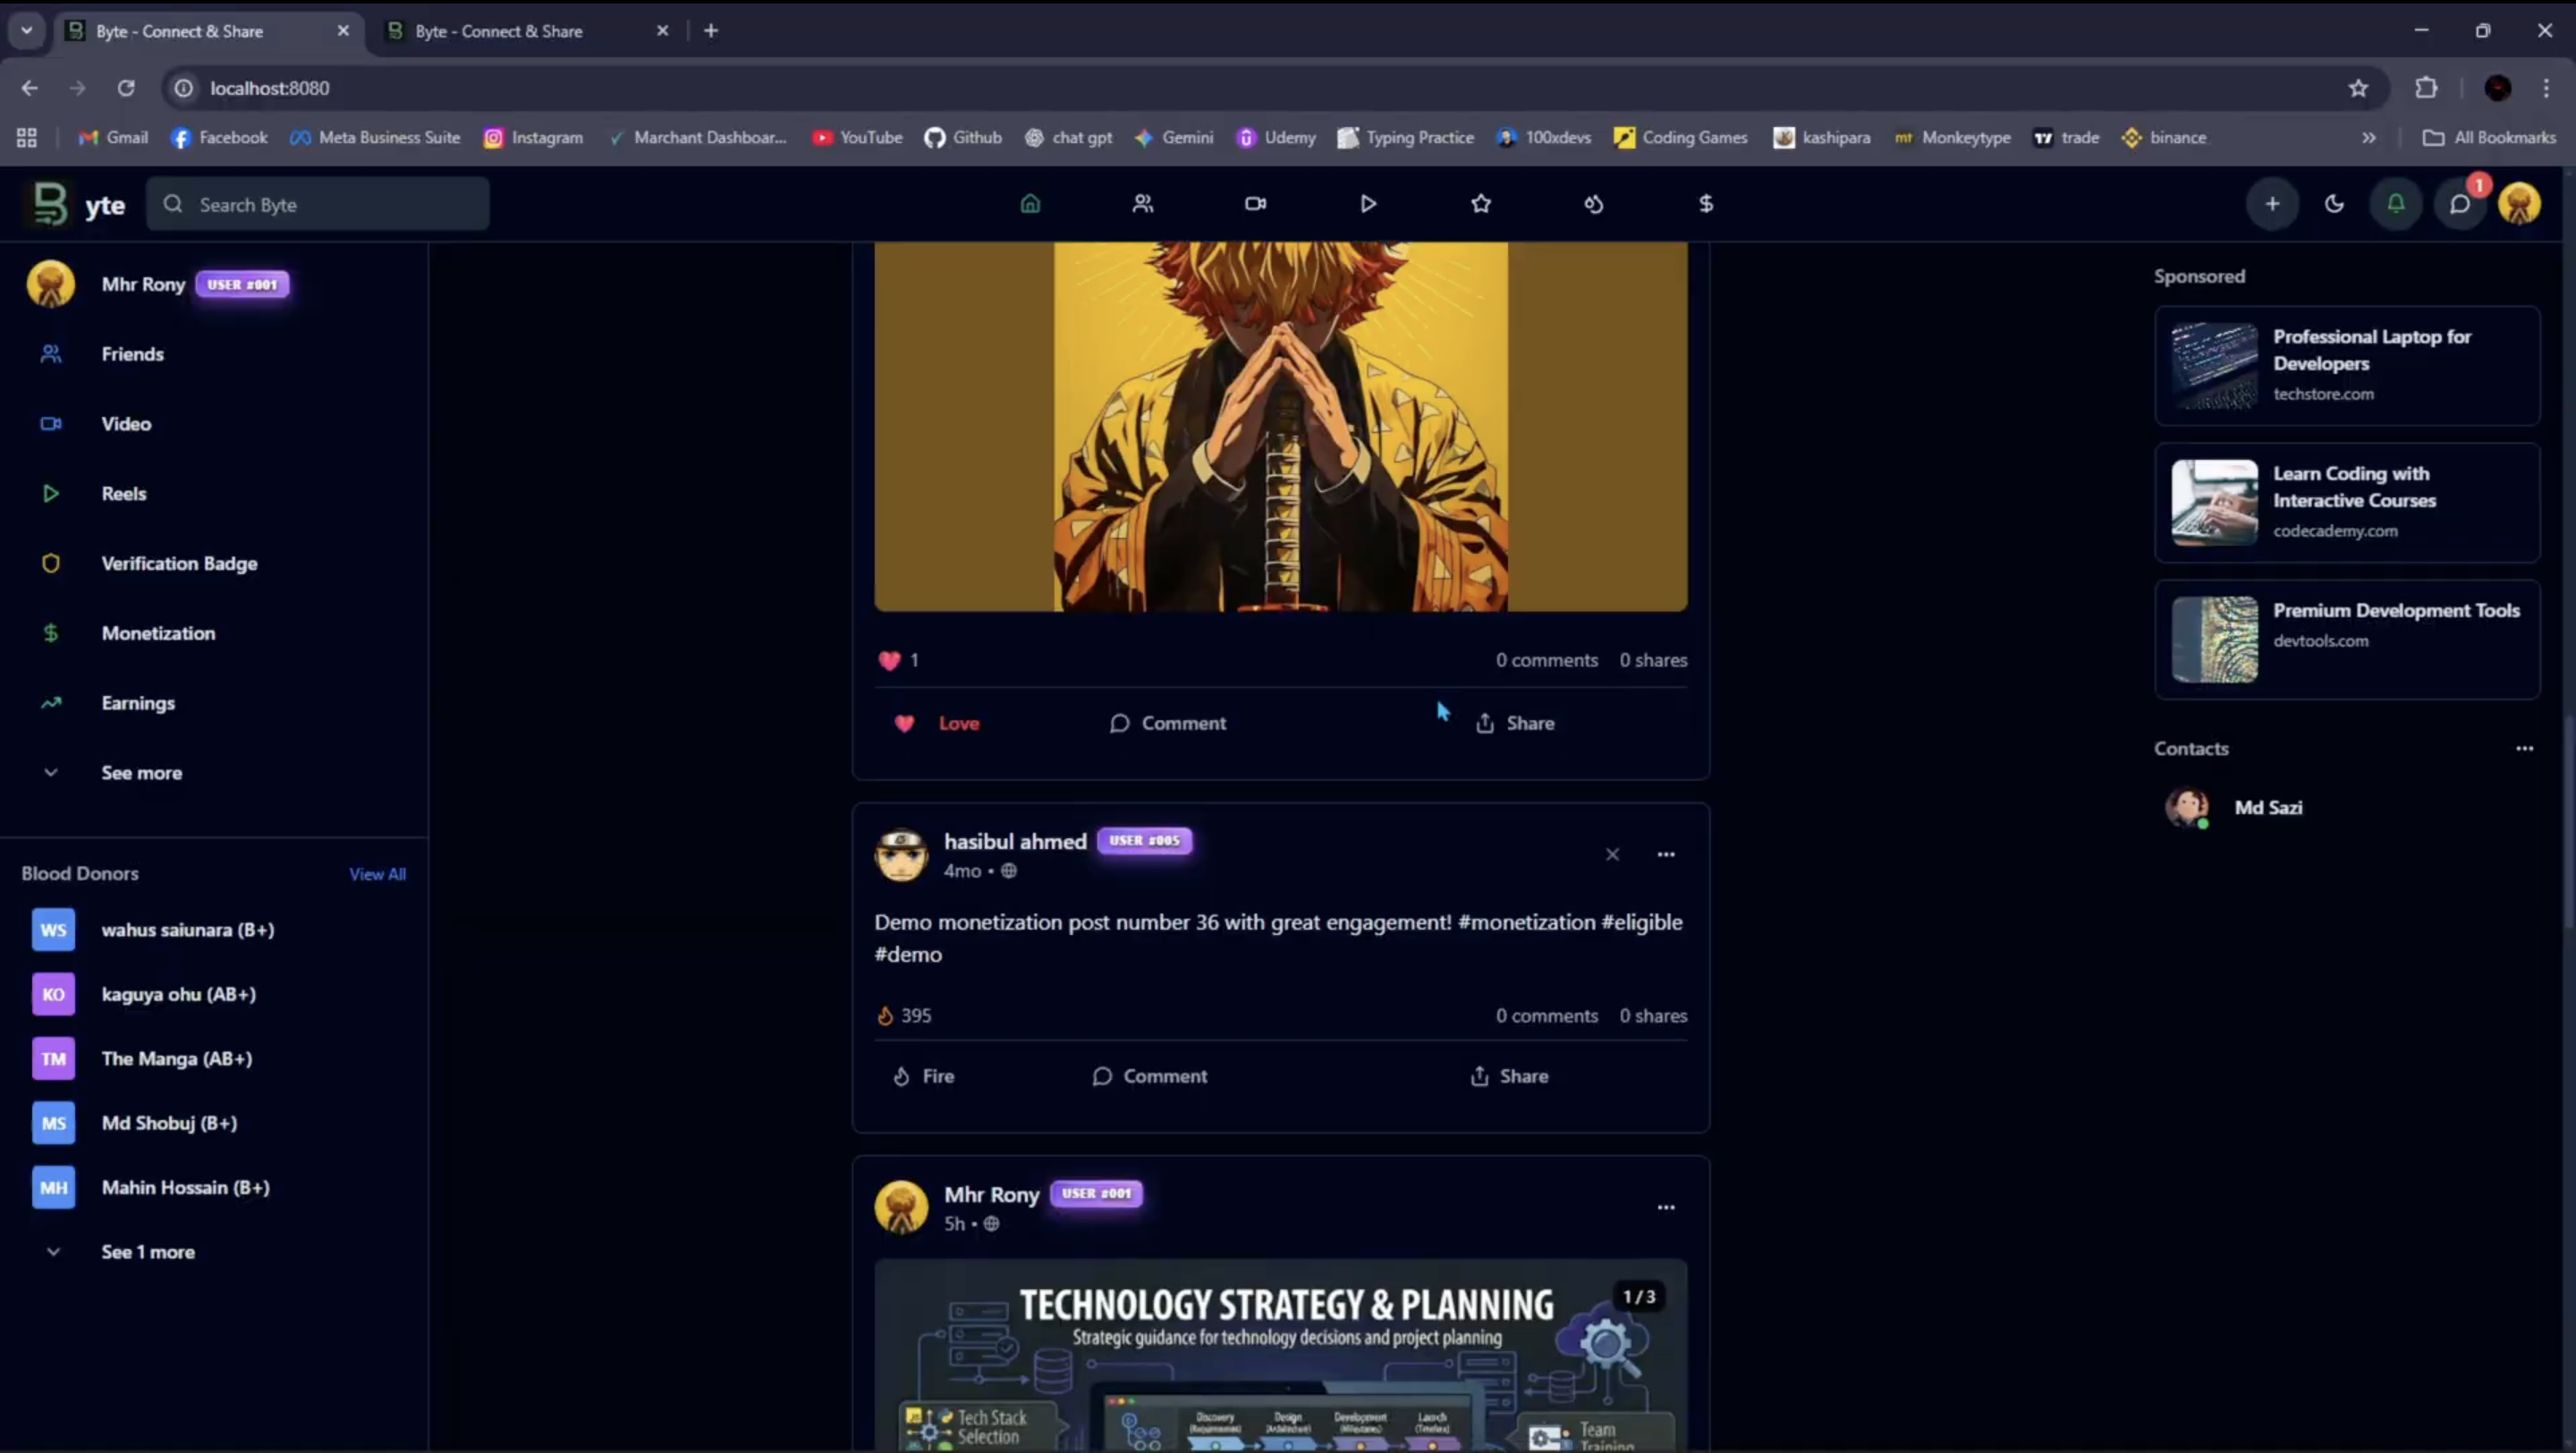Love hasibul ahmed's post with Fire reaction

922,1075
